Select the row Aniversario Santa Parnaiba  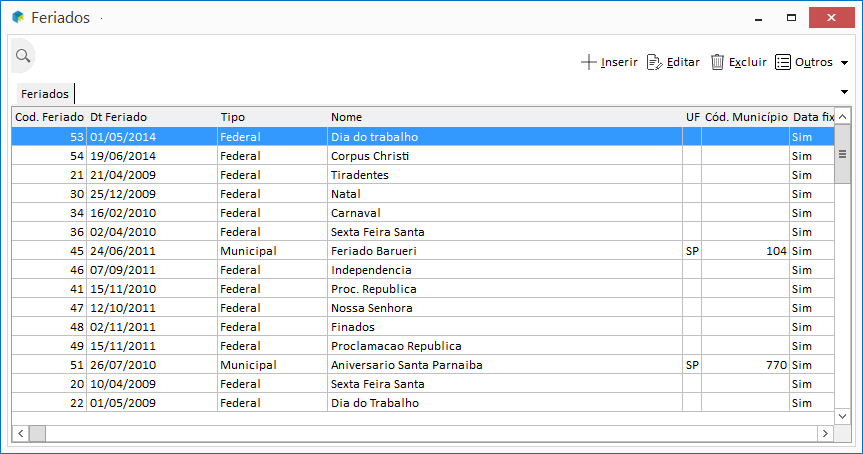click(423, 365)
